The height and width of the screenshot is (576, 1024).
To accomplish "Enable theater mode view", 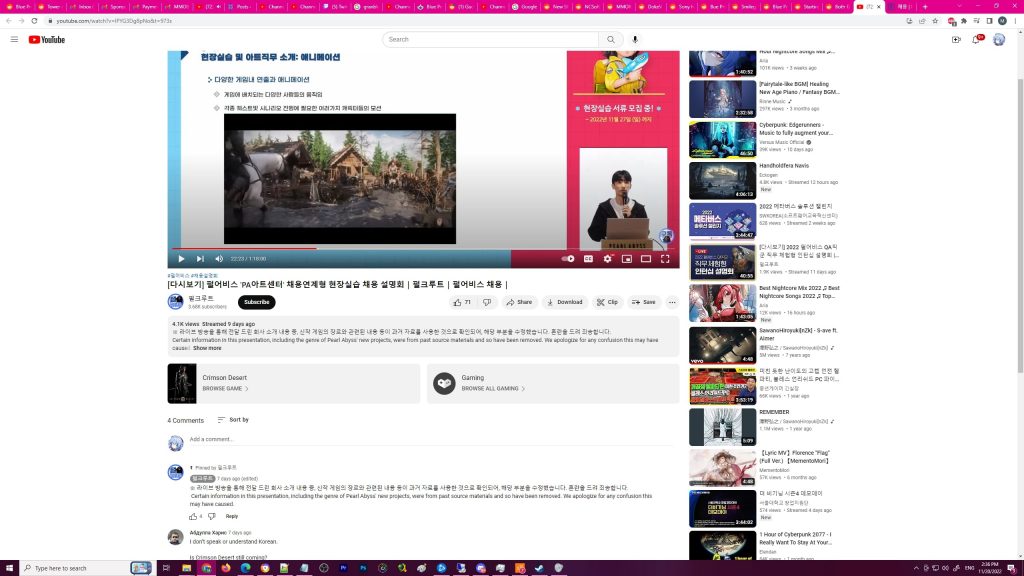I will coord(646,259).
